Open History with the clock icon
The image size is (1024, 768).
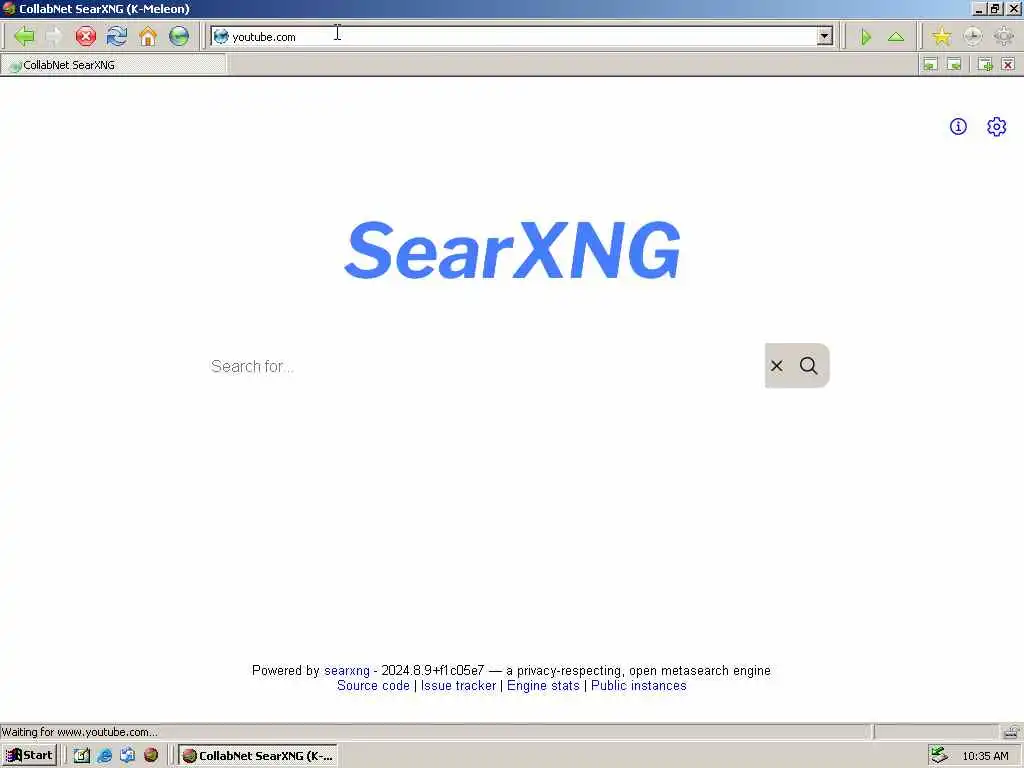(973, 36)
